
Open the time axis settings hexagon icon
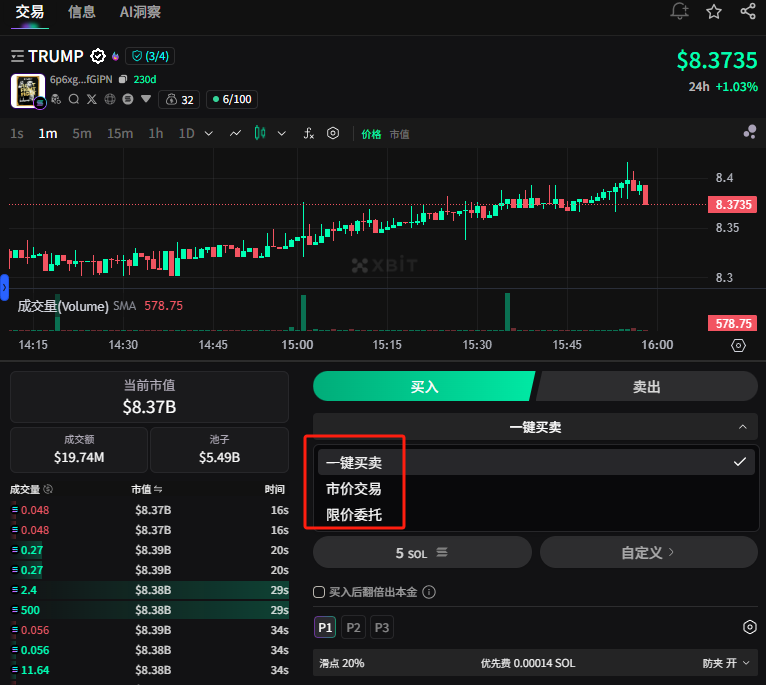[738, 345]
